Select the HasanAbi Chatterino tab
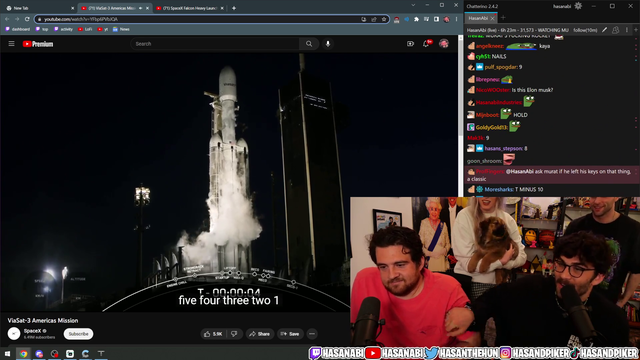This screenshot has width=640, height=360. (x=478, y=18)
